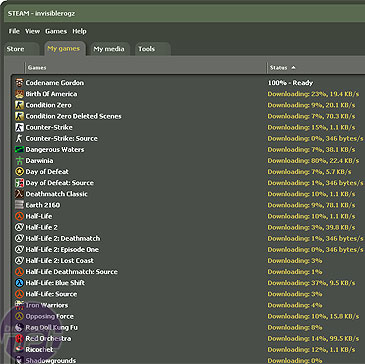Image resolution: width=365 pixels, height=364 pixels.
Task: Click the Day of Defeat: Source icon
Action: 20,183
